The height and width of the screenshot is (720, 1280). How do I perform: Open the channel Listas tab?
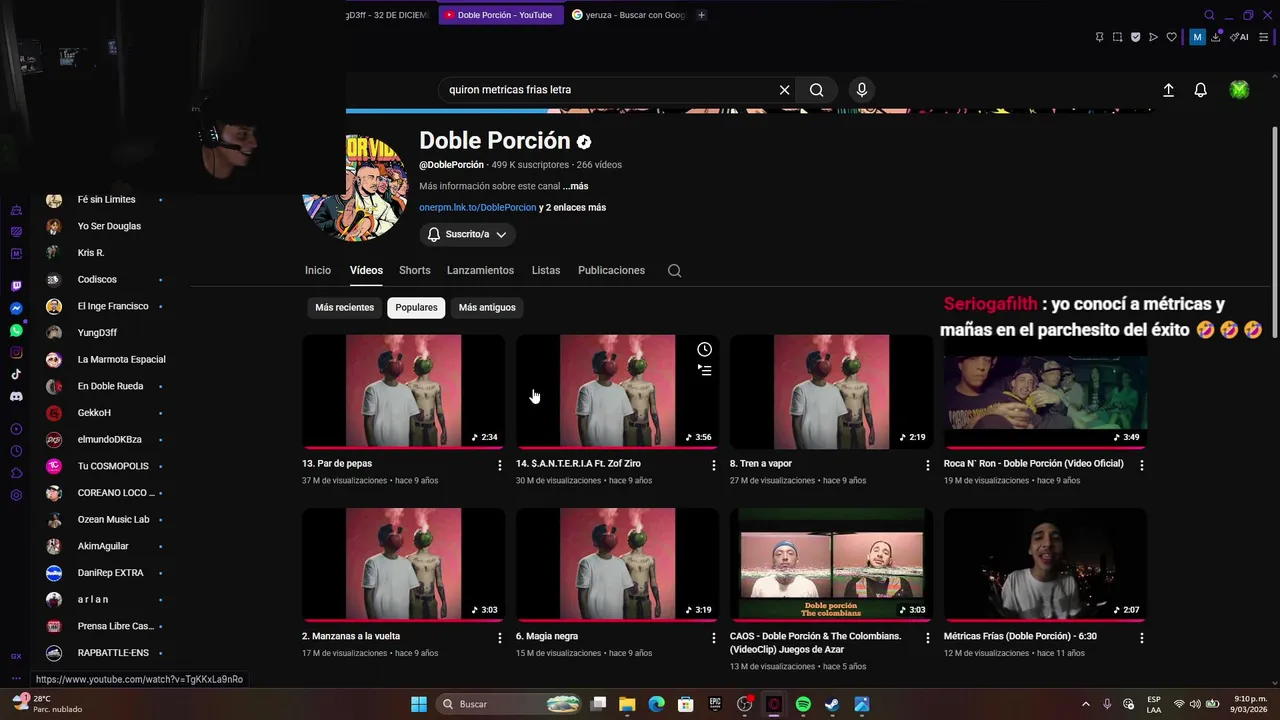pos(546,271)
